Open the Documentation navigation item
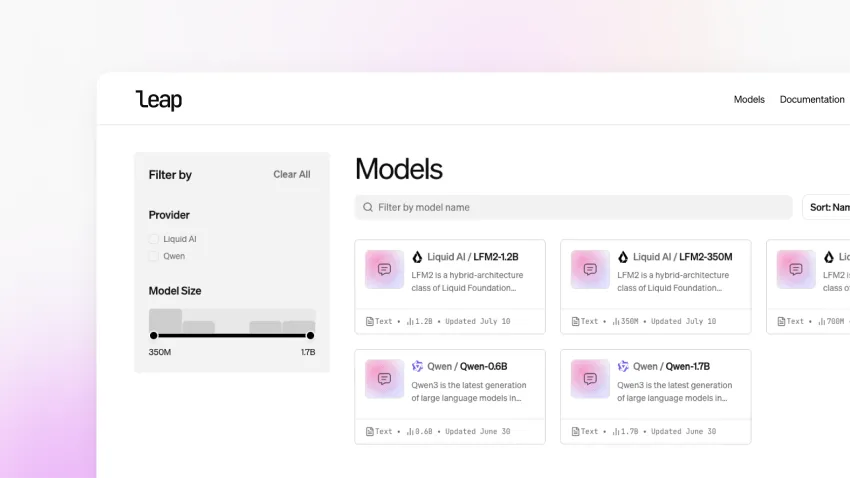Screen dimensions: 850x478 click(812, 100)
